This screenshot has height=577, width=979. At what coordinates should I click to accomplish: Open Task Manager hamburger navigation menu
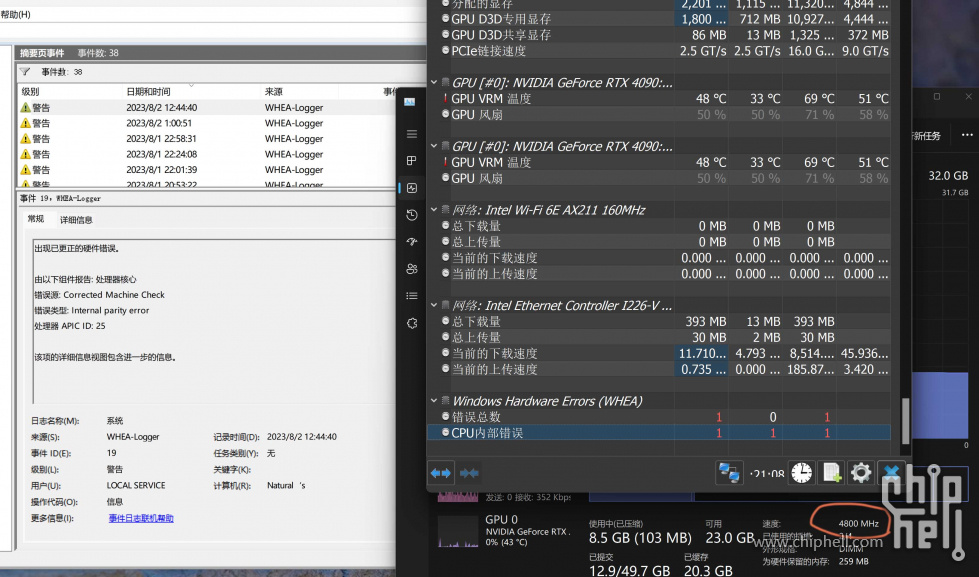pos(411,134)
